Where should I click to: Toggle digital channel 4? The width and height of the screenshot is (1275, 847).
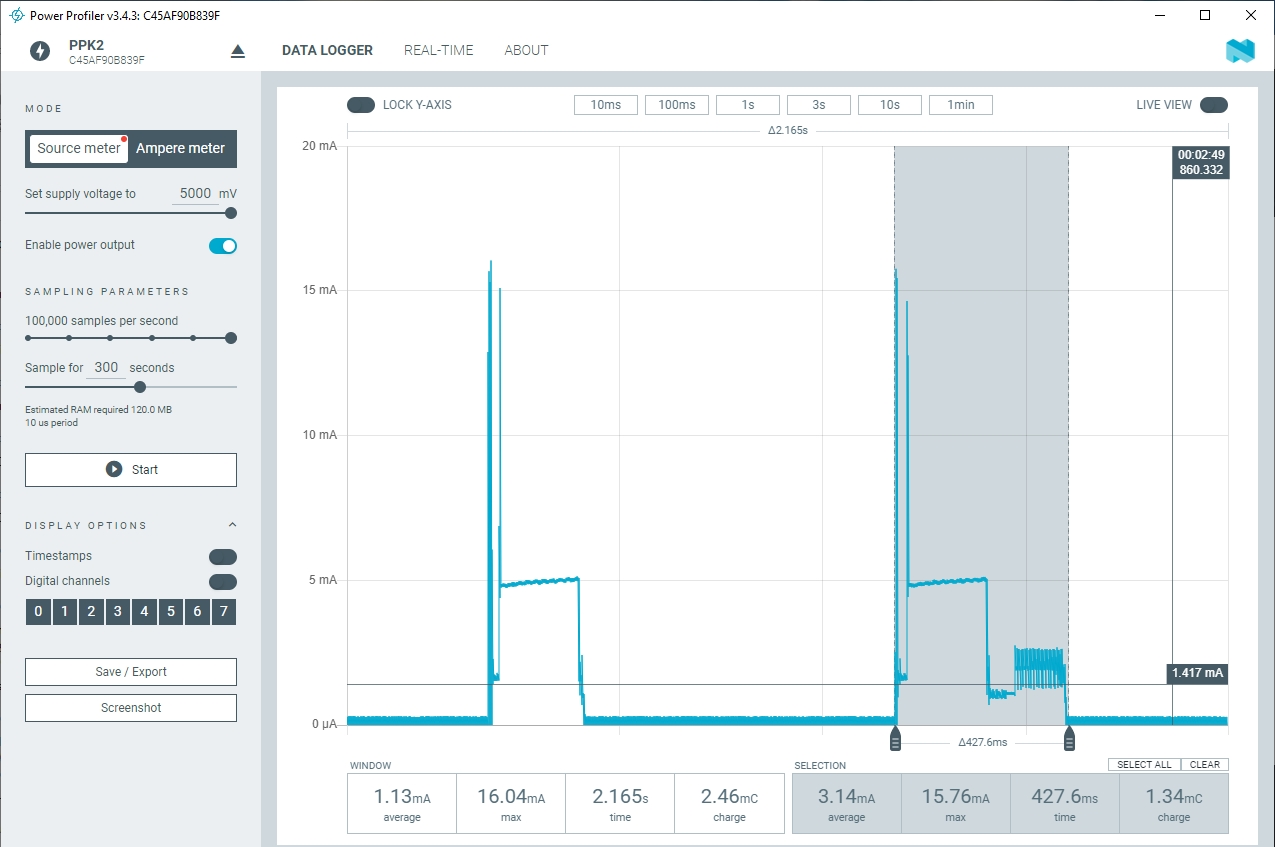click(x=144, y=612)
